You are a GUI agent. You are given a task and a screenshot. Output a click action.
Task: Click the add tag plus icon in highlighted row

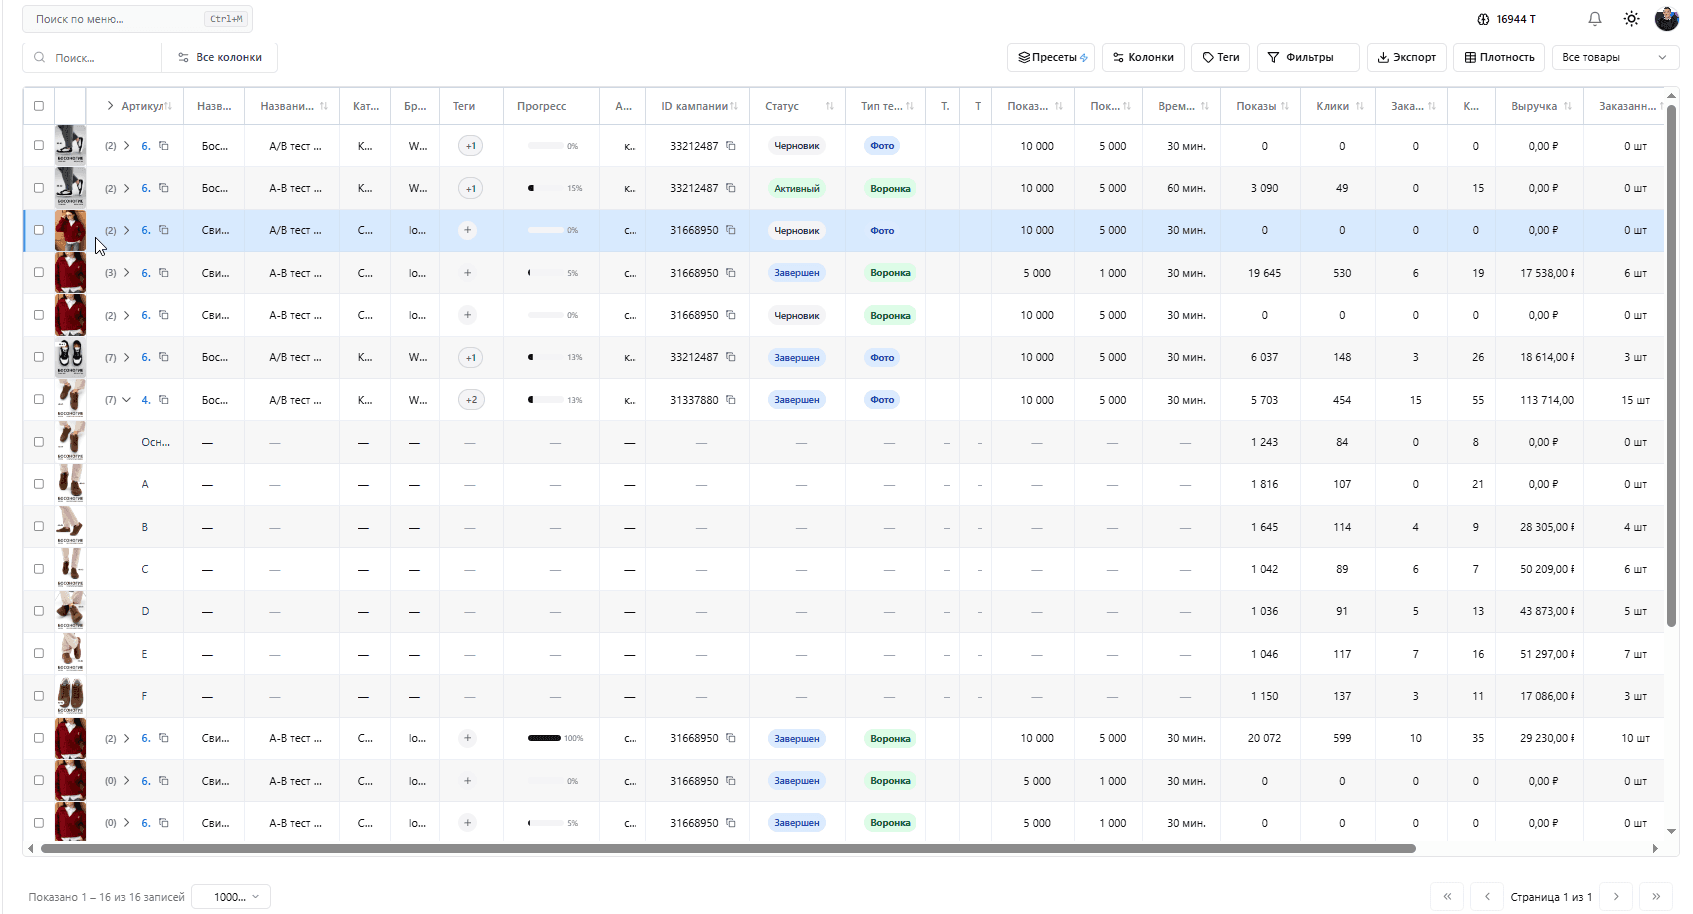click(467, 230)
